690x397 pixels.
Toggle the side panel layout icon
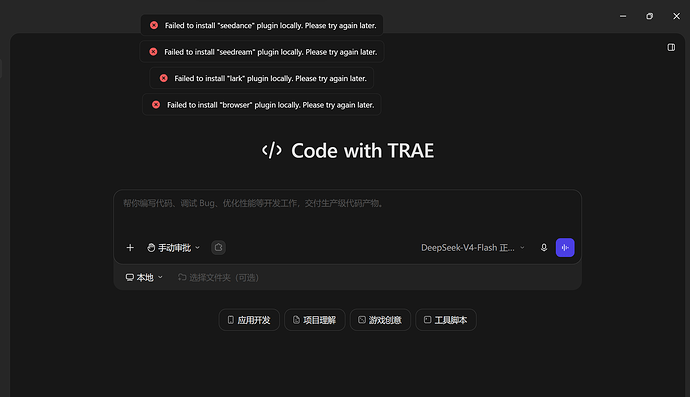point(671,47)
